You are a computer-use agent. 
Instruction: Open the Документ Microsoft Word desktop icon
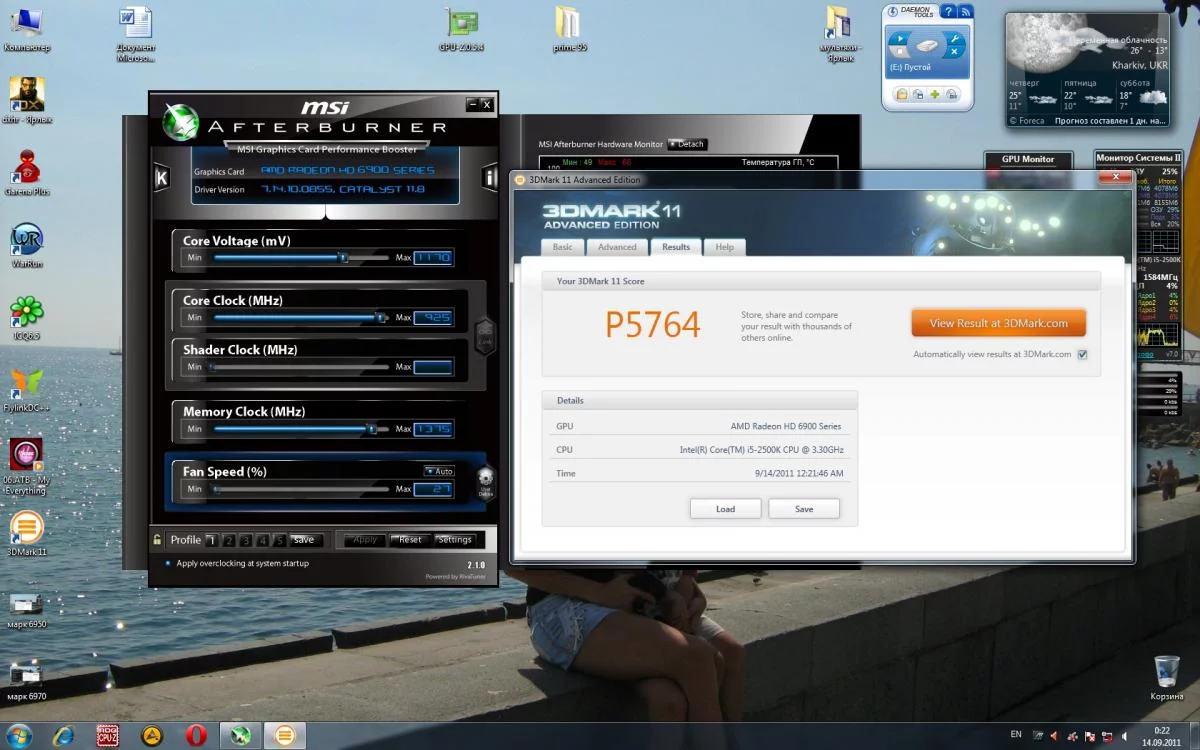(135, 35)
